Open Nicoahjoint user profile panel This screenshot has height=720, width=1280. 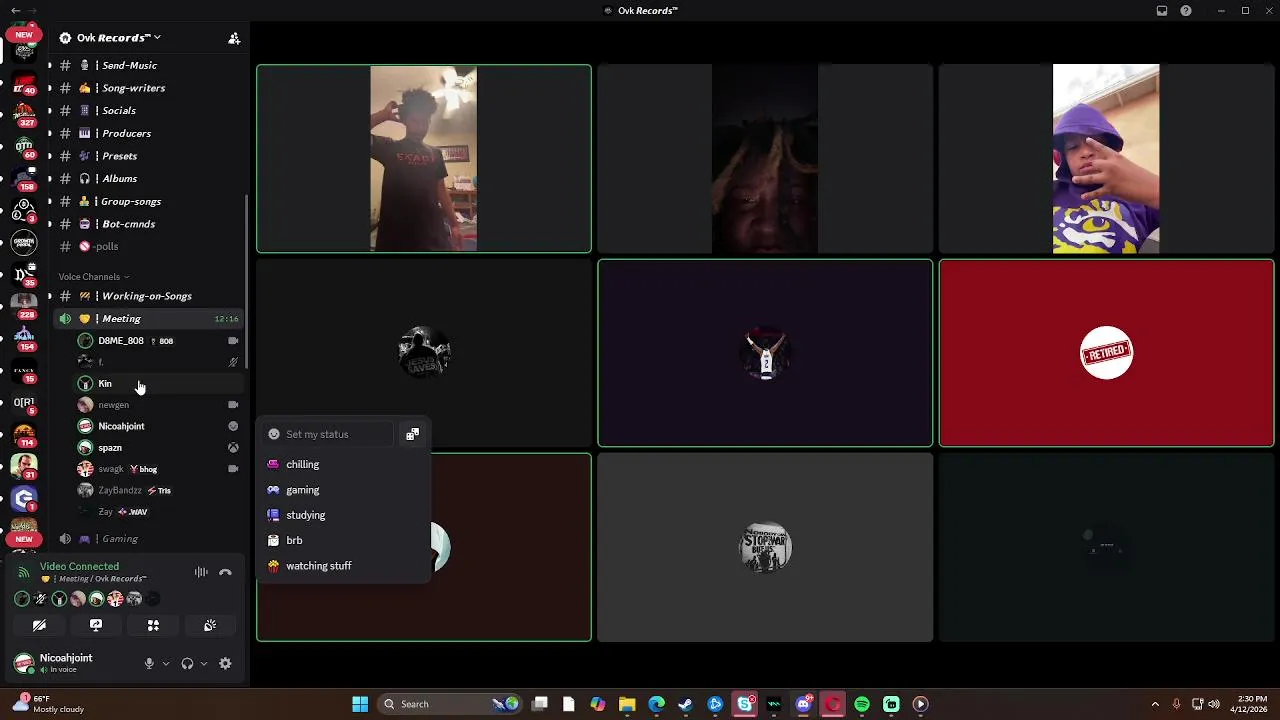pos(66,662)
